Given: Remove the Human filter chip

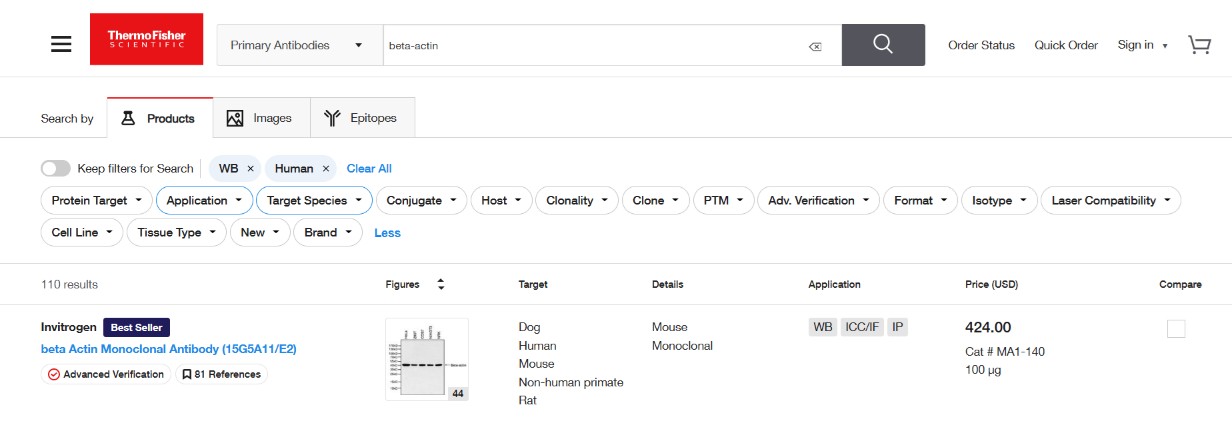Looking at the screenshot, I should [x=325, y=169].
